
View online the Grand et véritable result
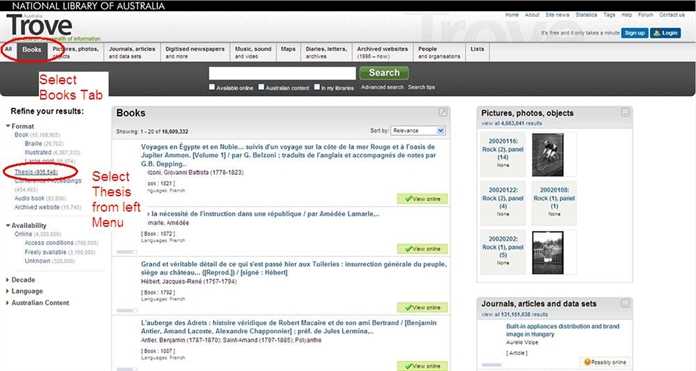pos(422,308)
